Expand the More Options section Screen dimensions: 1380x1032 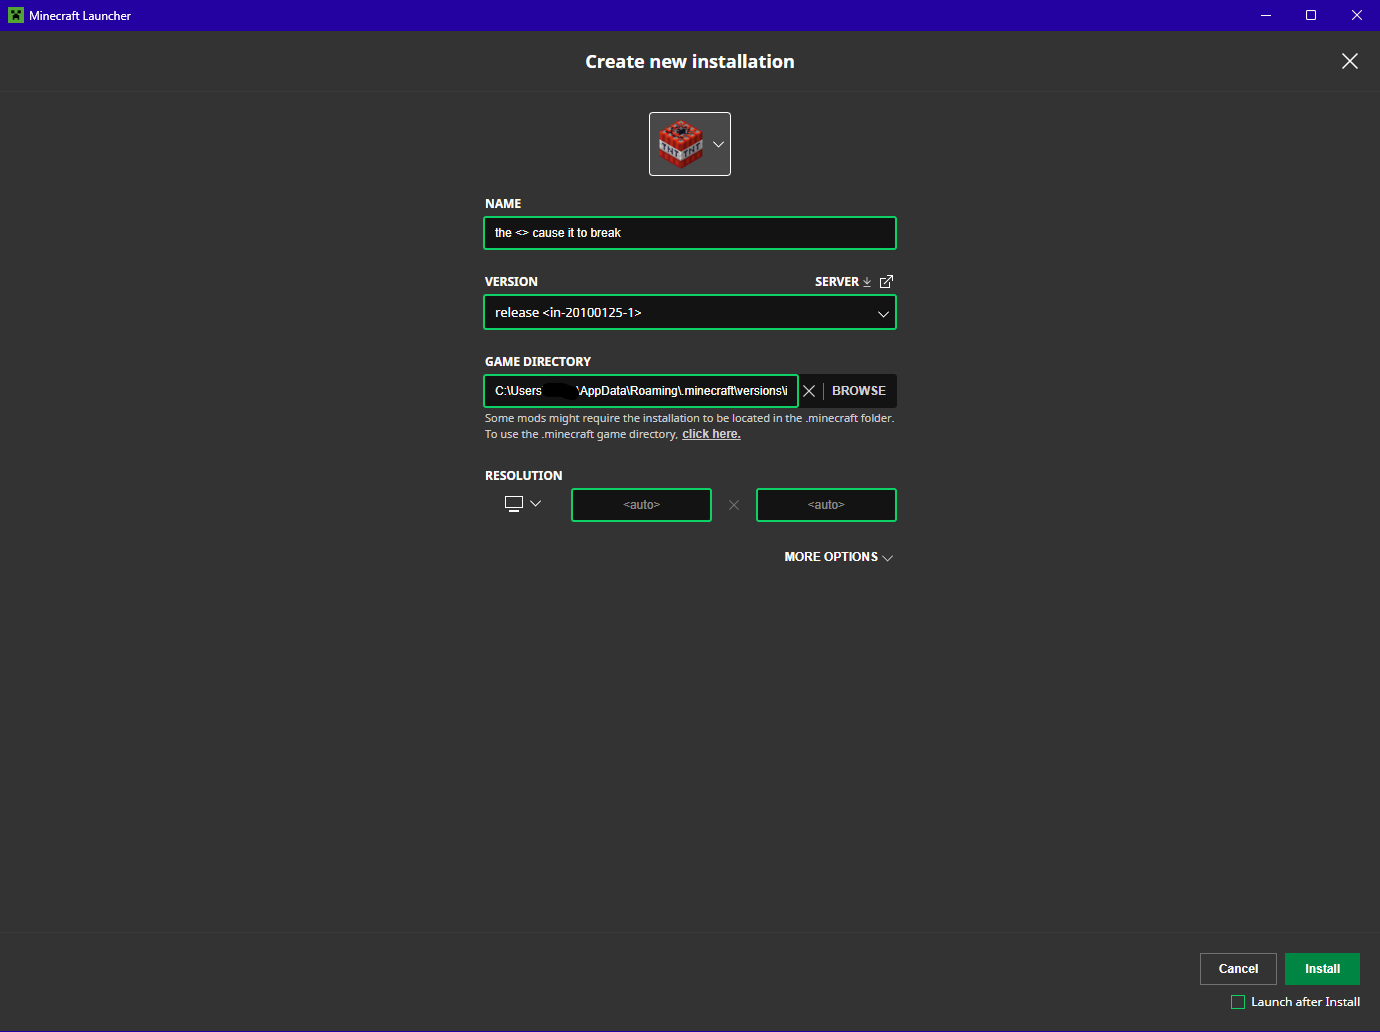[x=839, y=557]
